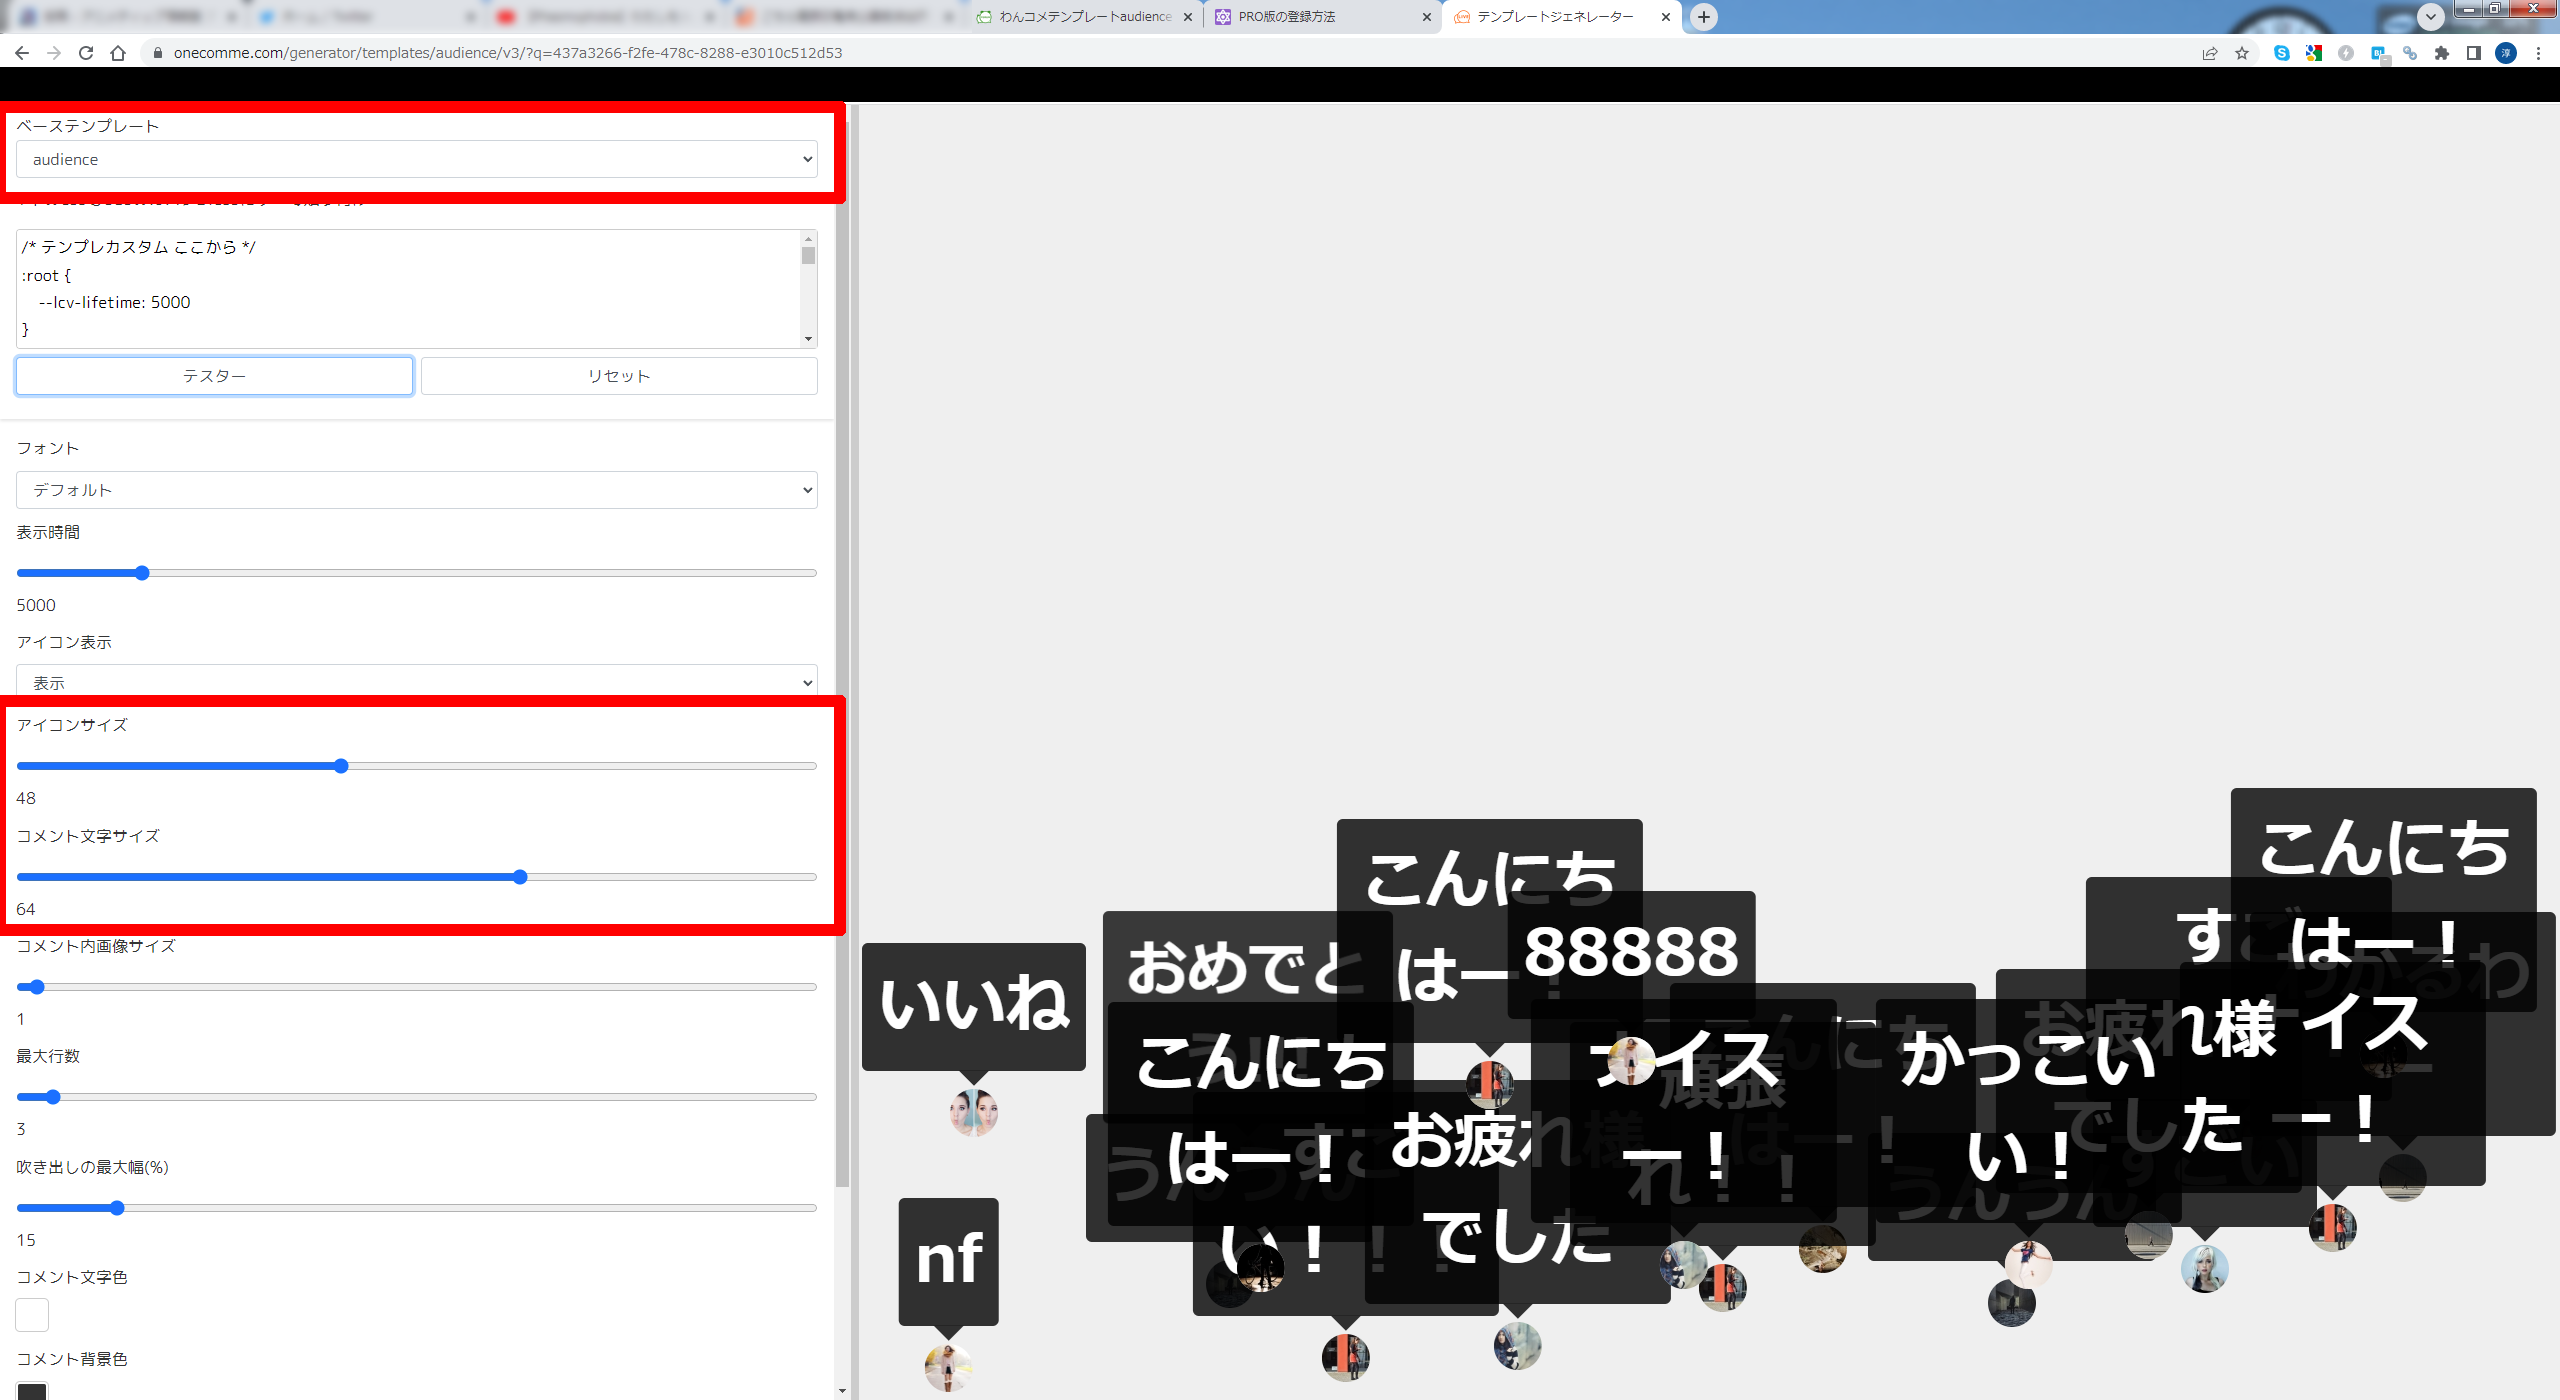The height and width of the screenshot is (1400, 2560).
Task: Open the ベーステンプレート audience dropdown
Action: [x=416, y=159]
